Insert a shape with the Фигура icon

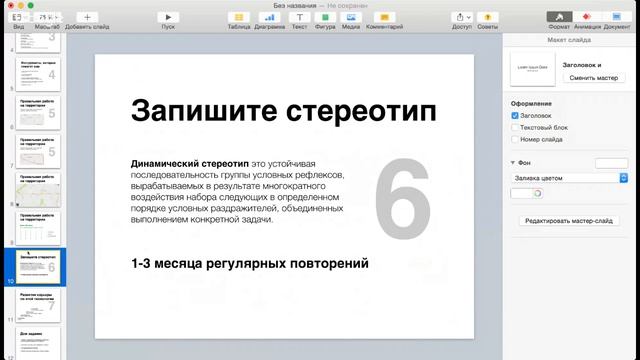325,17
